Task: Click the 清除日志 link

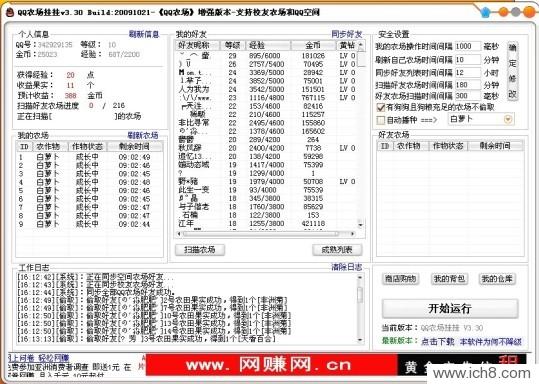Action: [346, 267]
